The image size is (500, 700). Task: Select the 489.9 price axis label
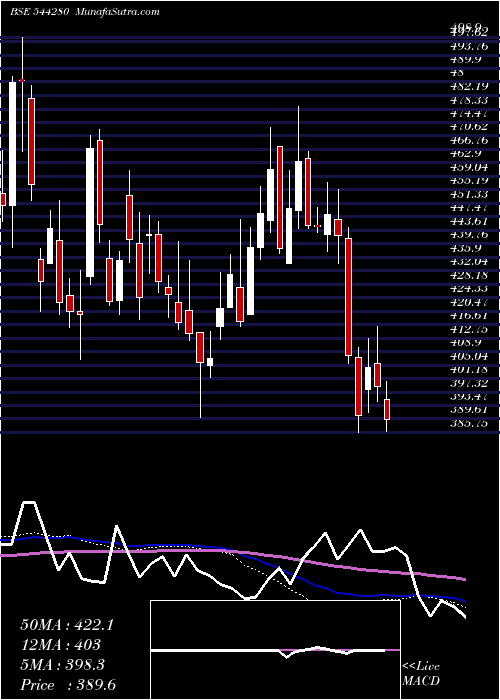[466, 59]
